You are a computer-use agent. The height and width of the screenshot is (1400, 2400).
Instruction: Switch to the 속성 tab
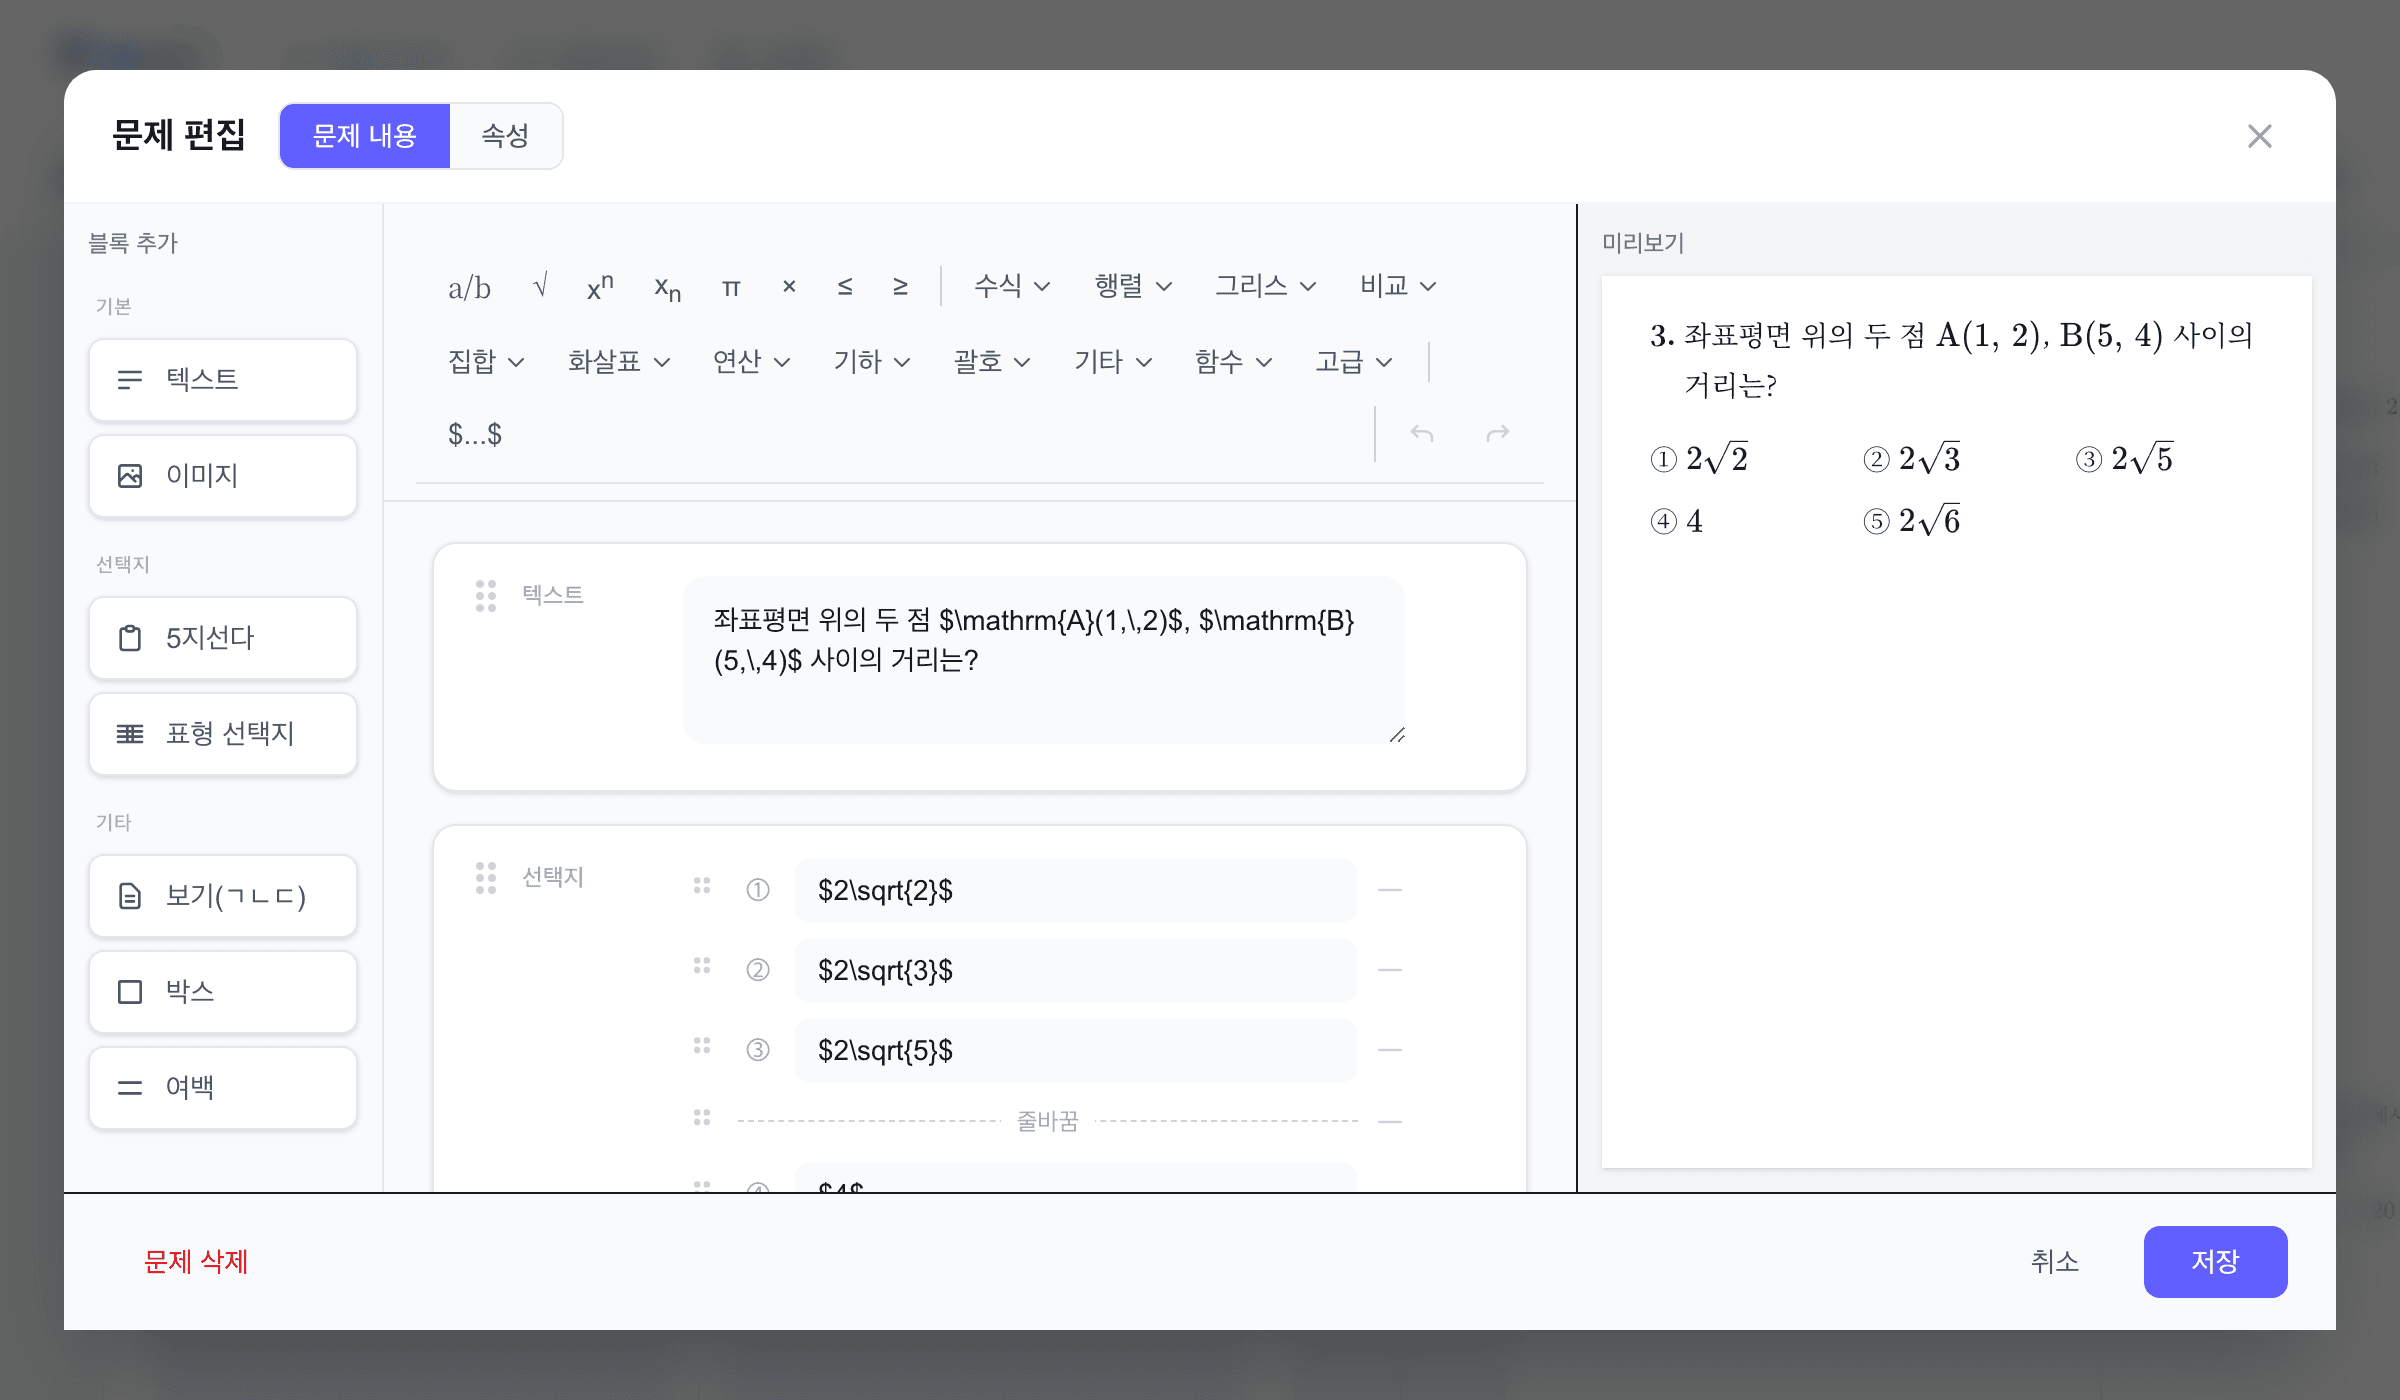click(505, 136)
